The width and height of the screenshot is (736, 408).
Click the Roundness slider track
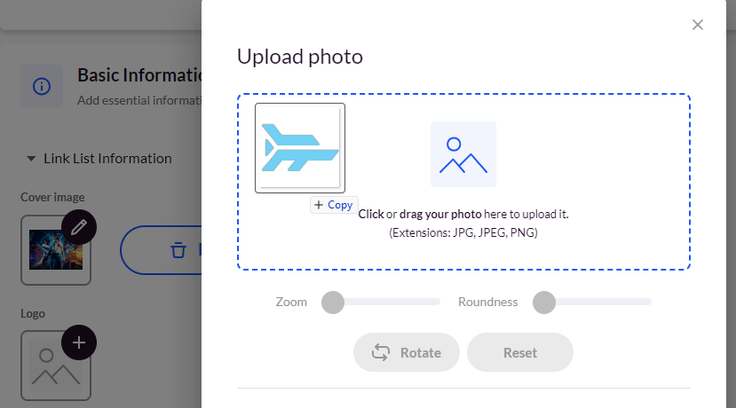(592, 302)
